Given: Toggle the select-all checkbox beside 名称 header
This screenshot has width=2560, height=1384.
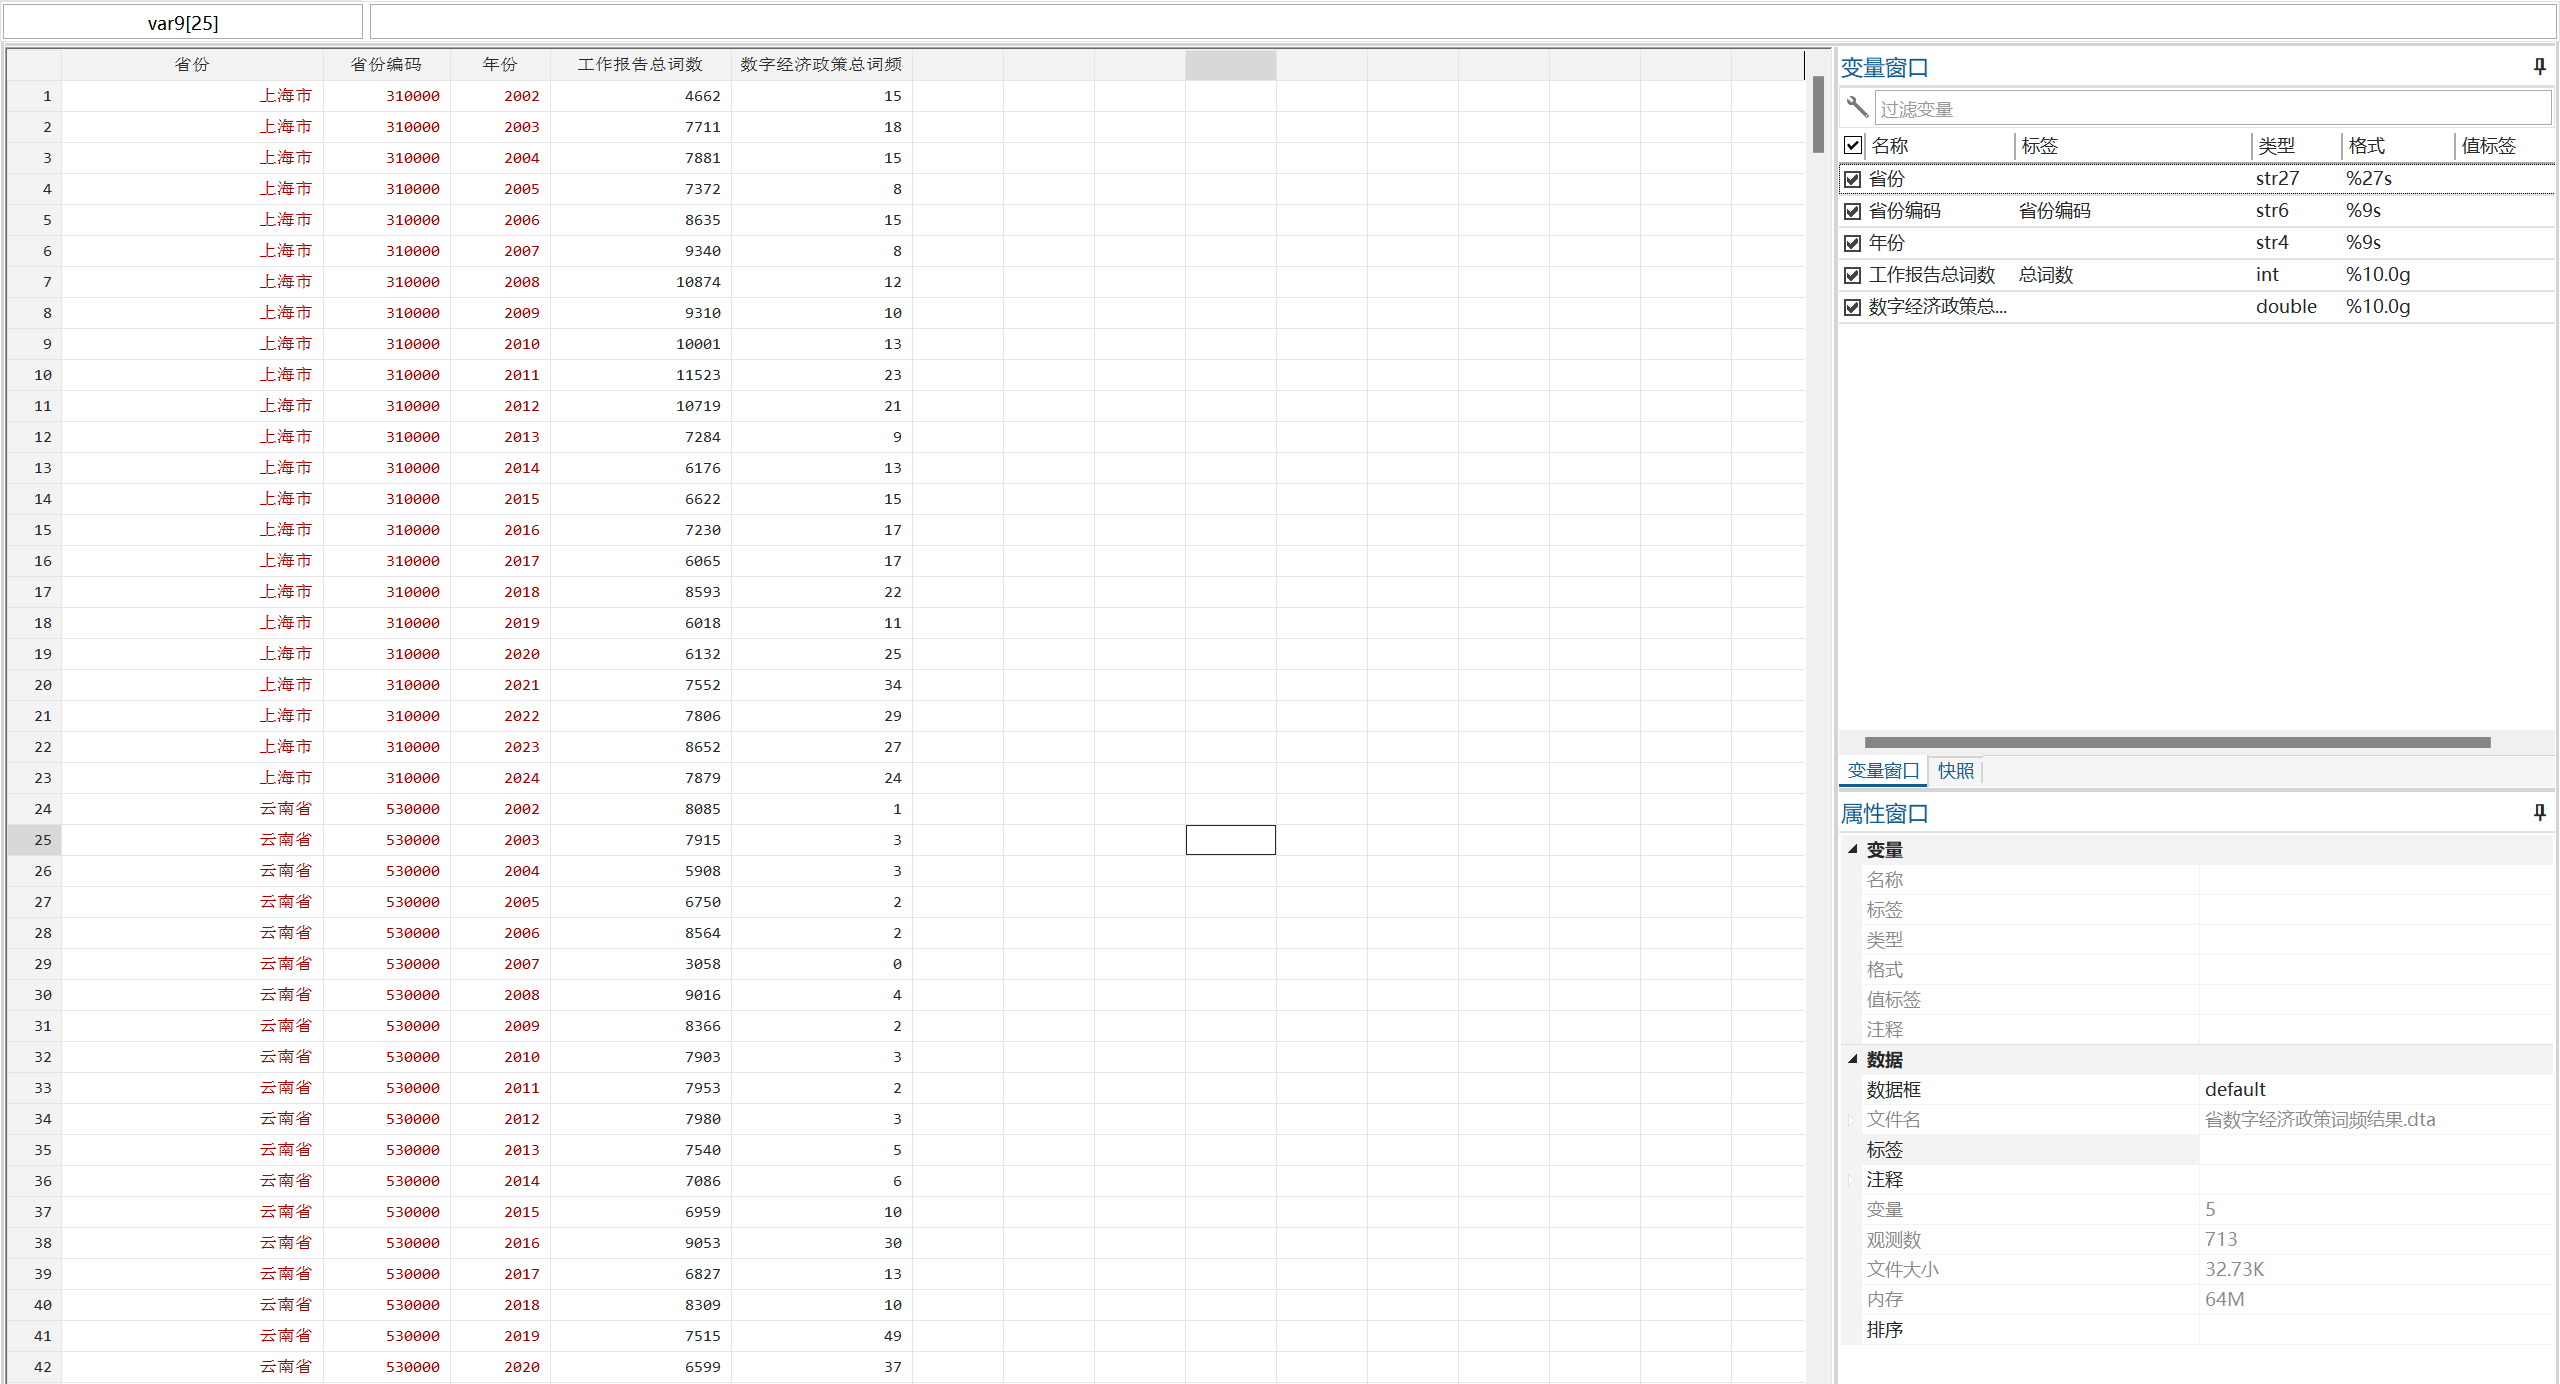Looking at the screenshot, I should [x=1853, y=146].
